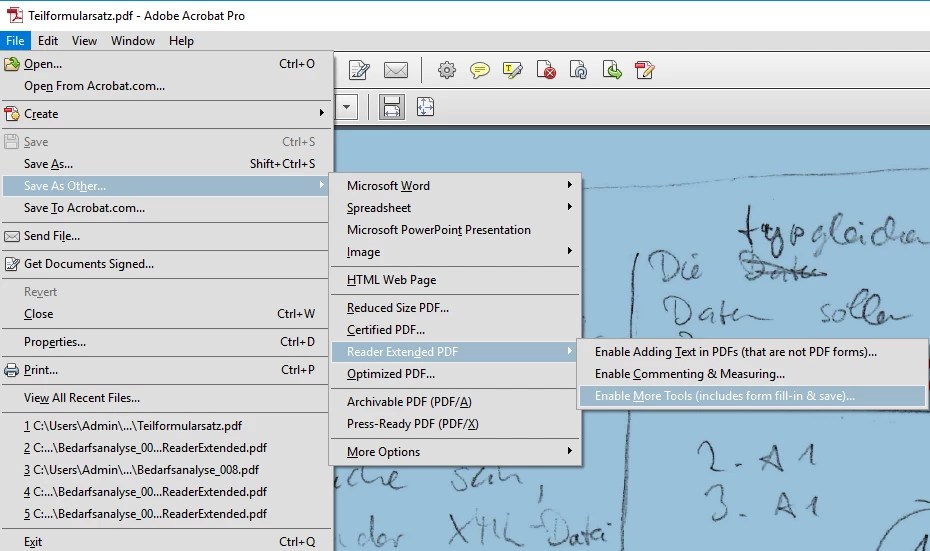Select Enable Commenting & Measuring...

(752, 374)
